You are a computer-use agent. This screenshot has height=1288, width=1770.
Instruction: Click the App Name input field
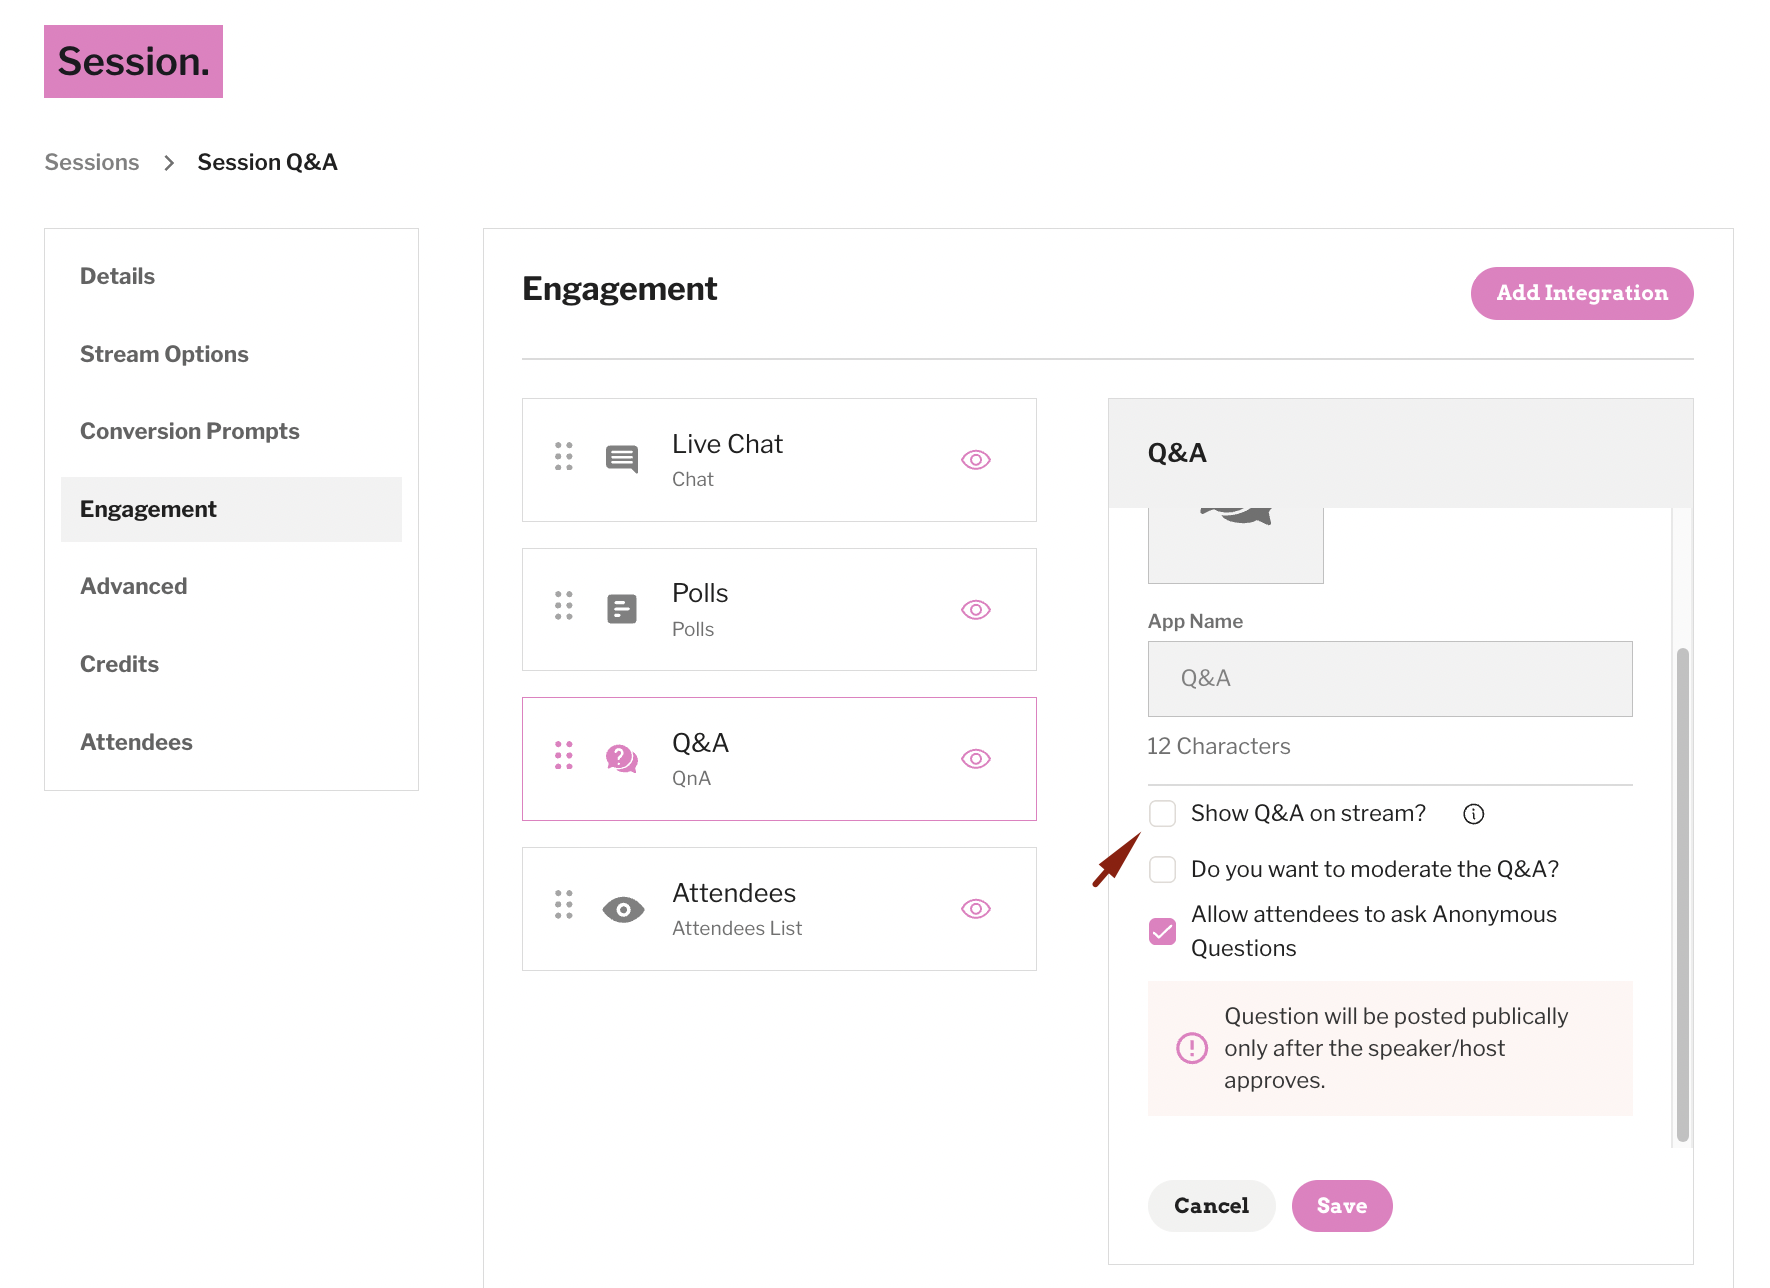point(1390,679)
